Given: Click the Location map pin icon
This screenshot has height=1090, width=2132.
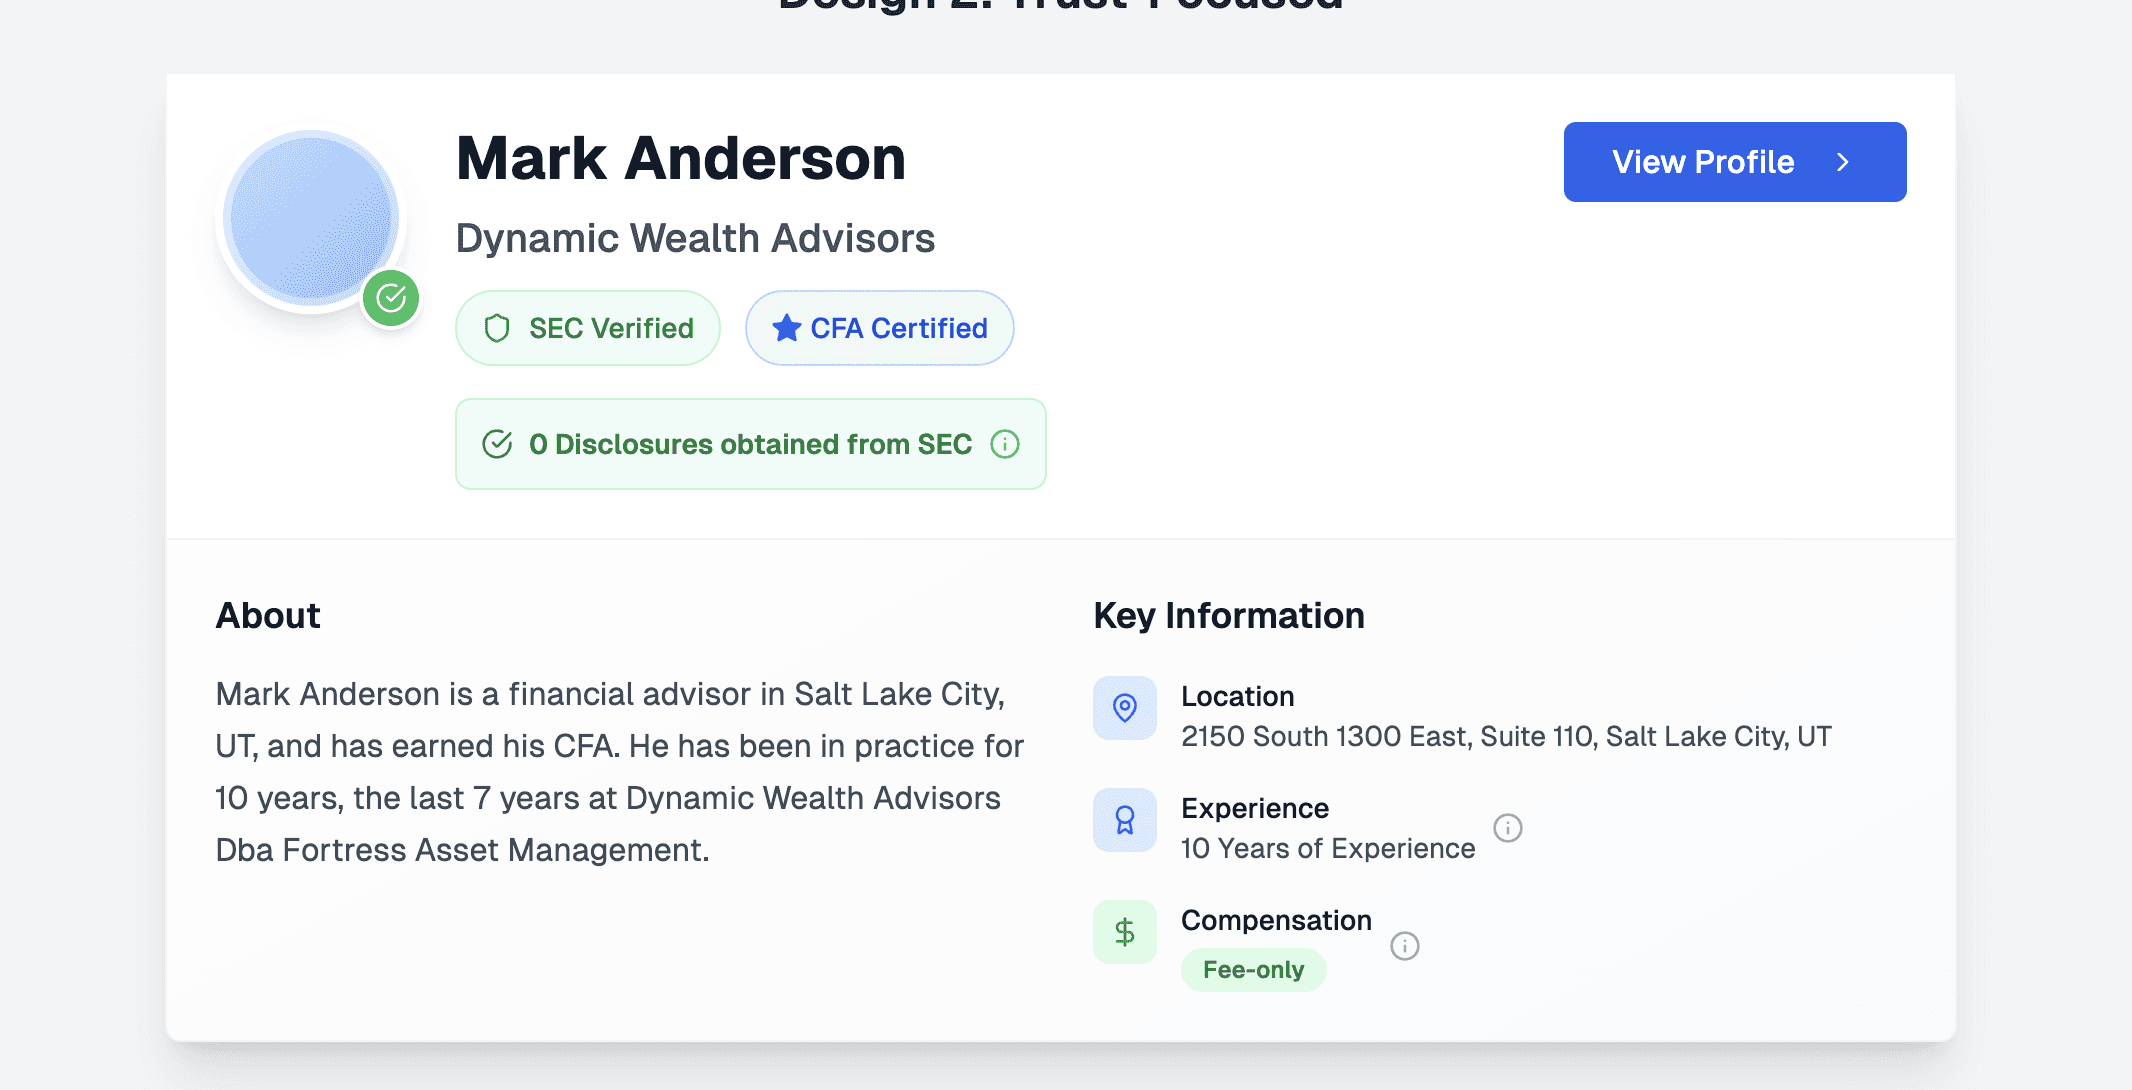Looking at the screenshot, I should pyautogui.click(x=1125, y=708).
